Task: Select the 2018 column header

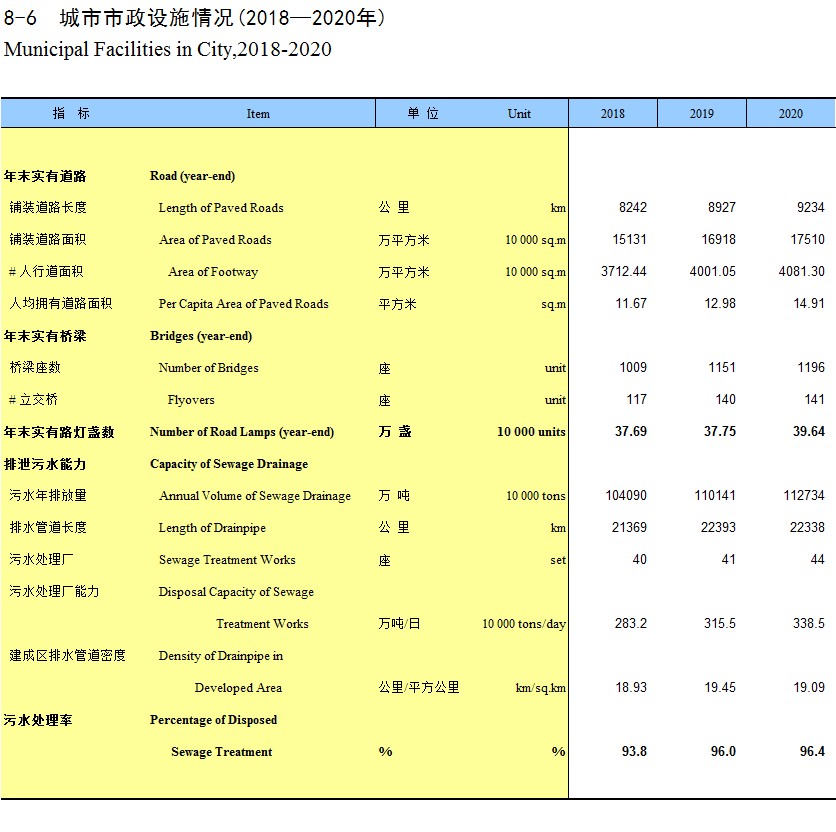Action: (613, 114)
